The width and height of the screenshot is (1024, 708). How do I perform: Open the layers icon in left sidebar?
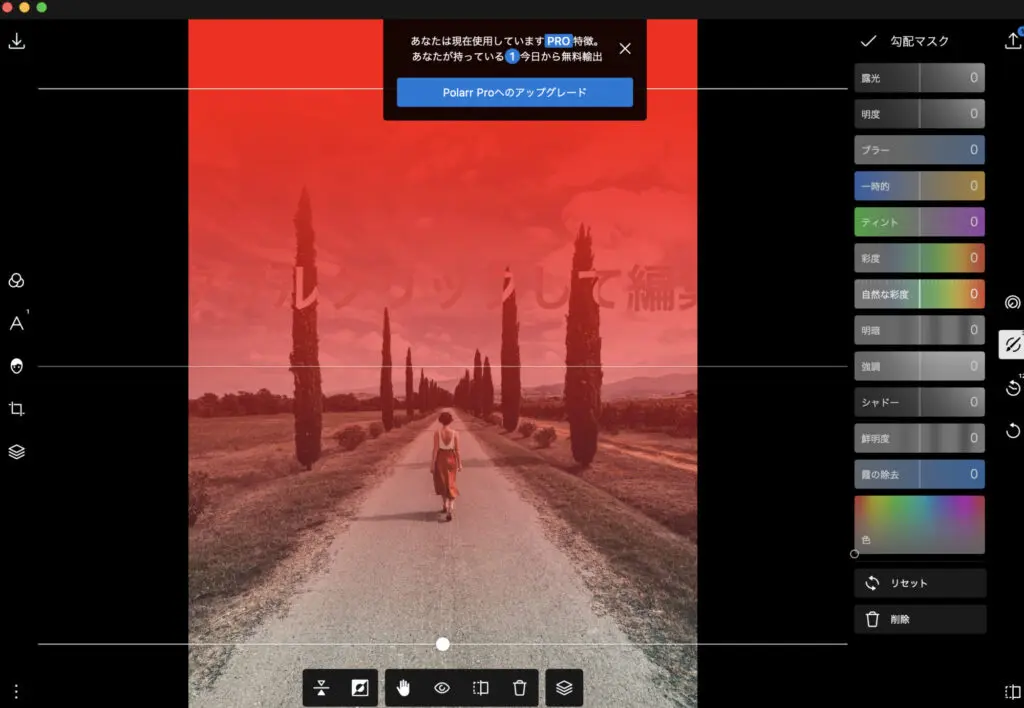pyautogui.click(x=16, y=452)
